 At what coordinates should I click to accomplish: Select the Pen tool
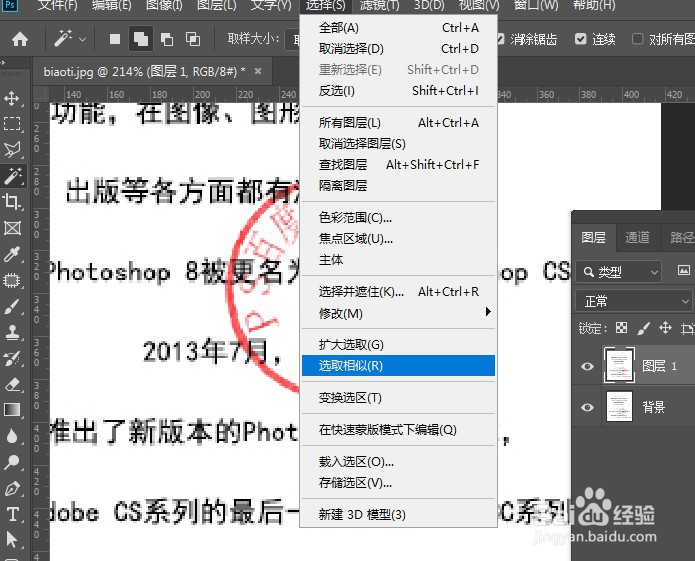12,489
